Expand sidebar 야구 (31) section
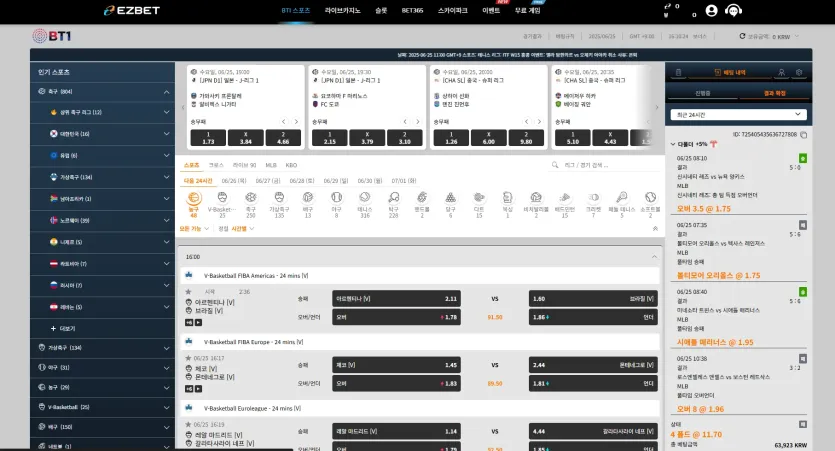The width and height of the screenshot is (835, 451). (x=103, y=367)
